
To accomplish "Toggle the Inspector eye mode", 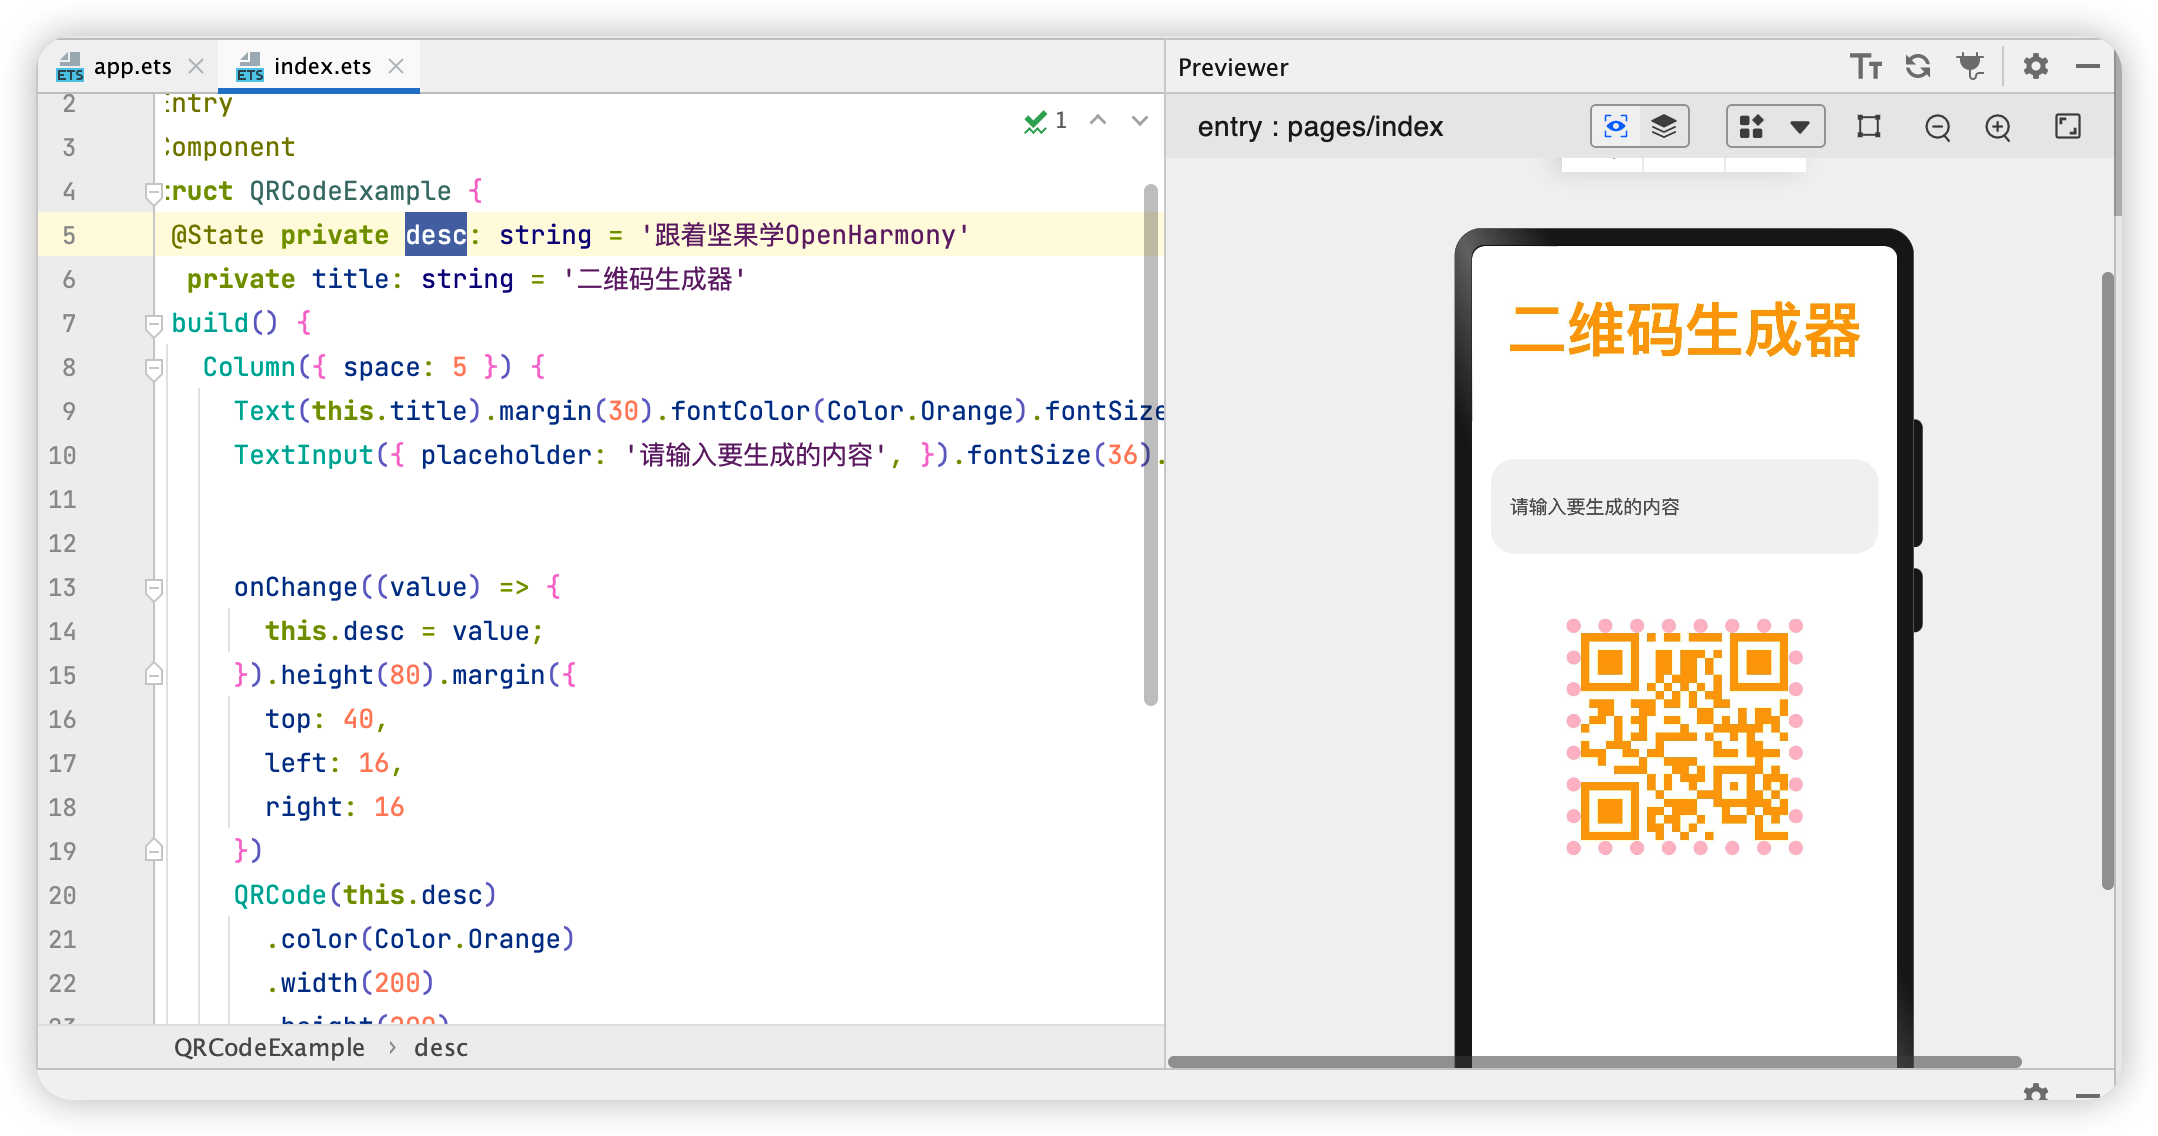I will (1616, 126).
